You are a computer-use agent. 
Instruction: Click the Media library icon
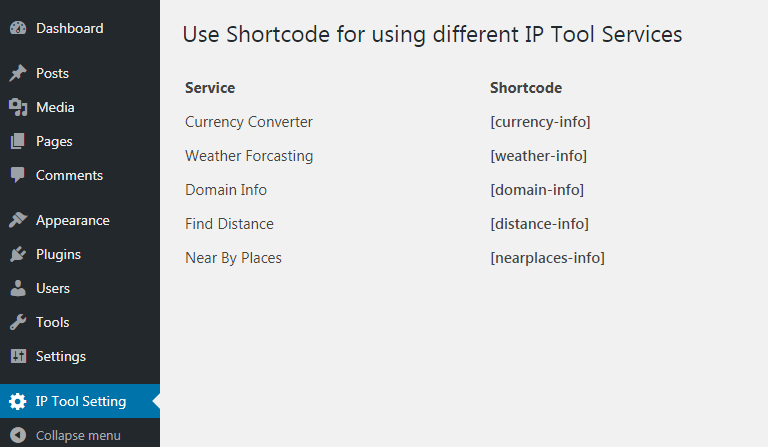(18, 107)
